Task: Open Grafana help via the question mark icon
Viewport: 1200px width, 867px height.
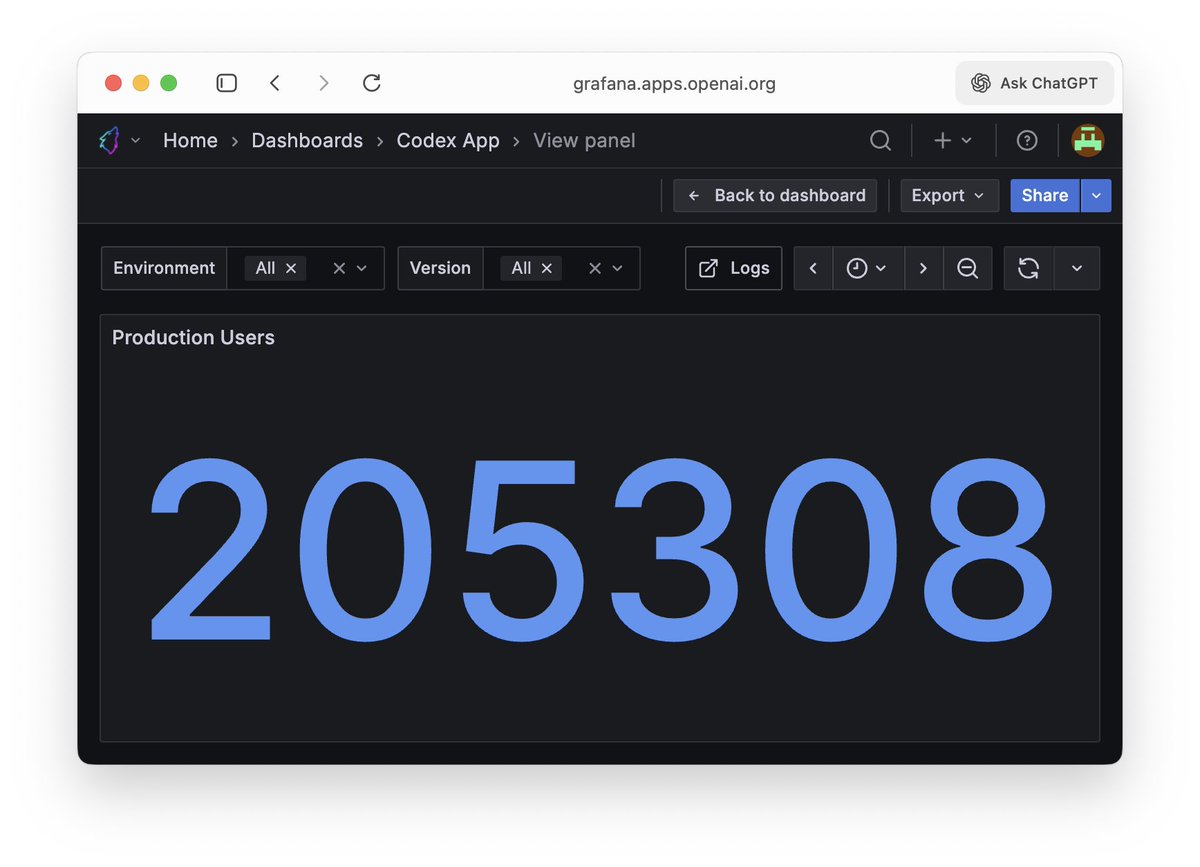Action: (1027, 140)
